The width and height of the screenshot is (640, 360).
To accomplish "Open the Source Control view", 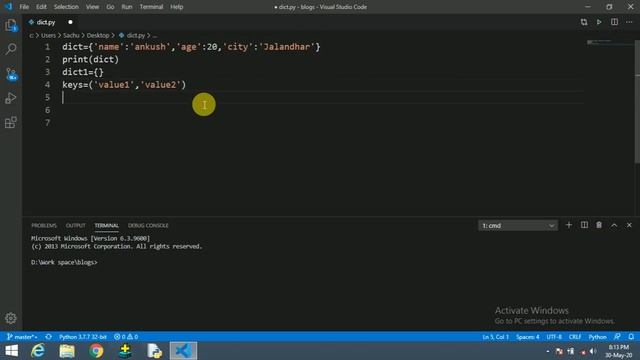I will [11, 74].
